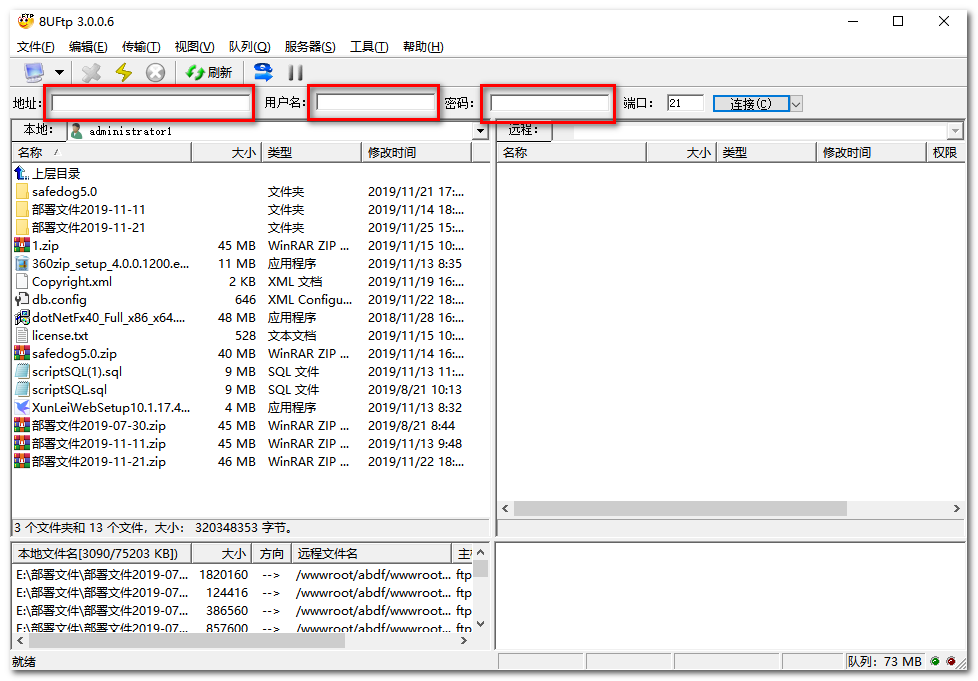The height and width of the screenshot is (681, 978).
Task: Click the 方向 queue column header
Action: pyautogui.click(x=272, y=554)
